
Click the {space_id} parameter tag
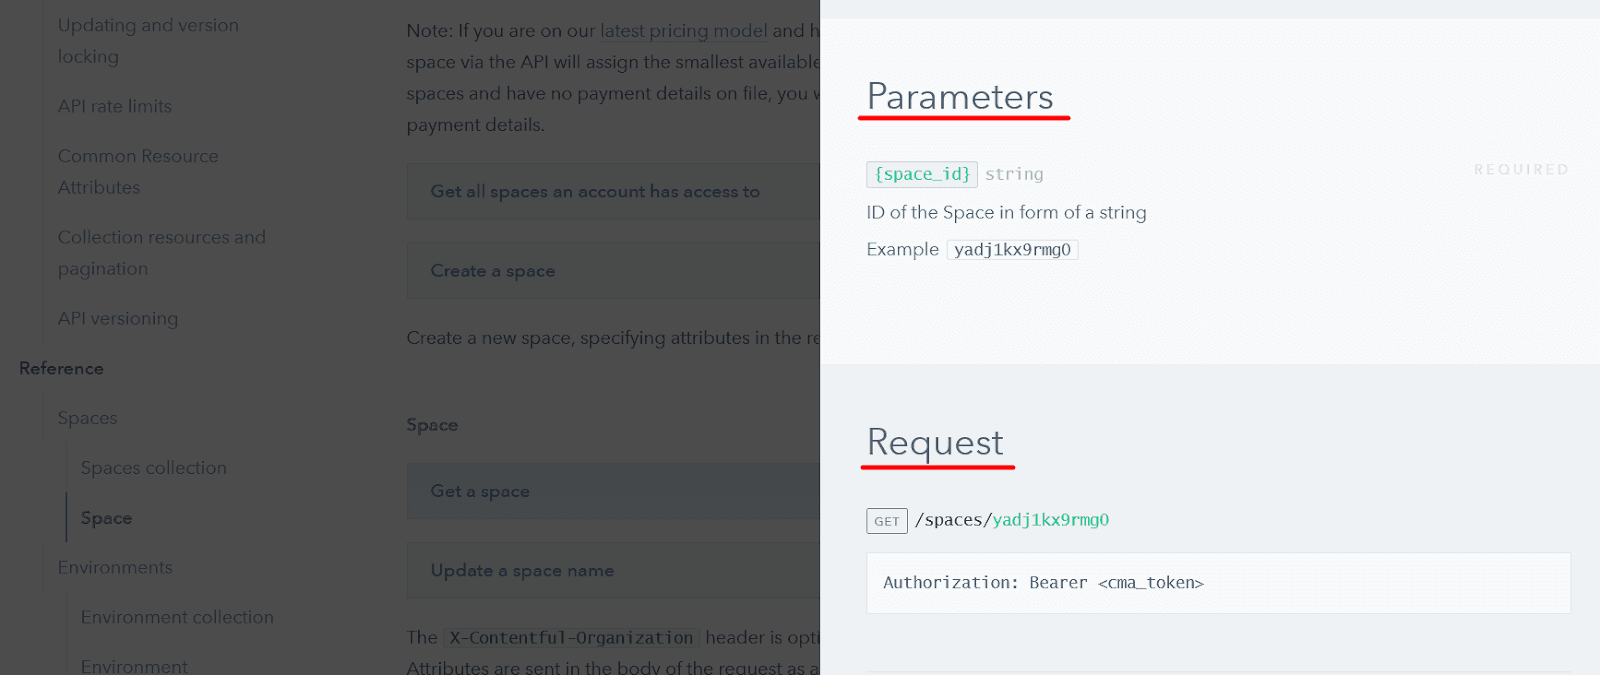click(x=922, y=174)
